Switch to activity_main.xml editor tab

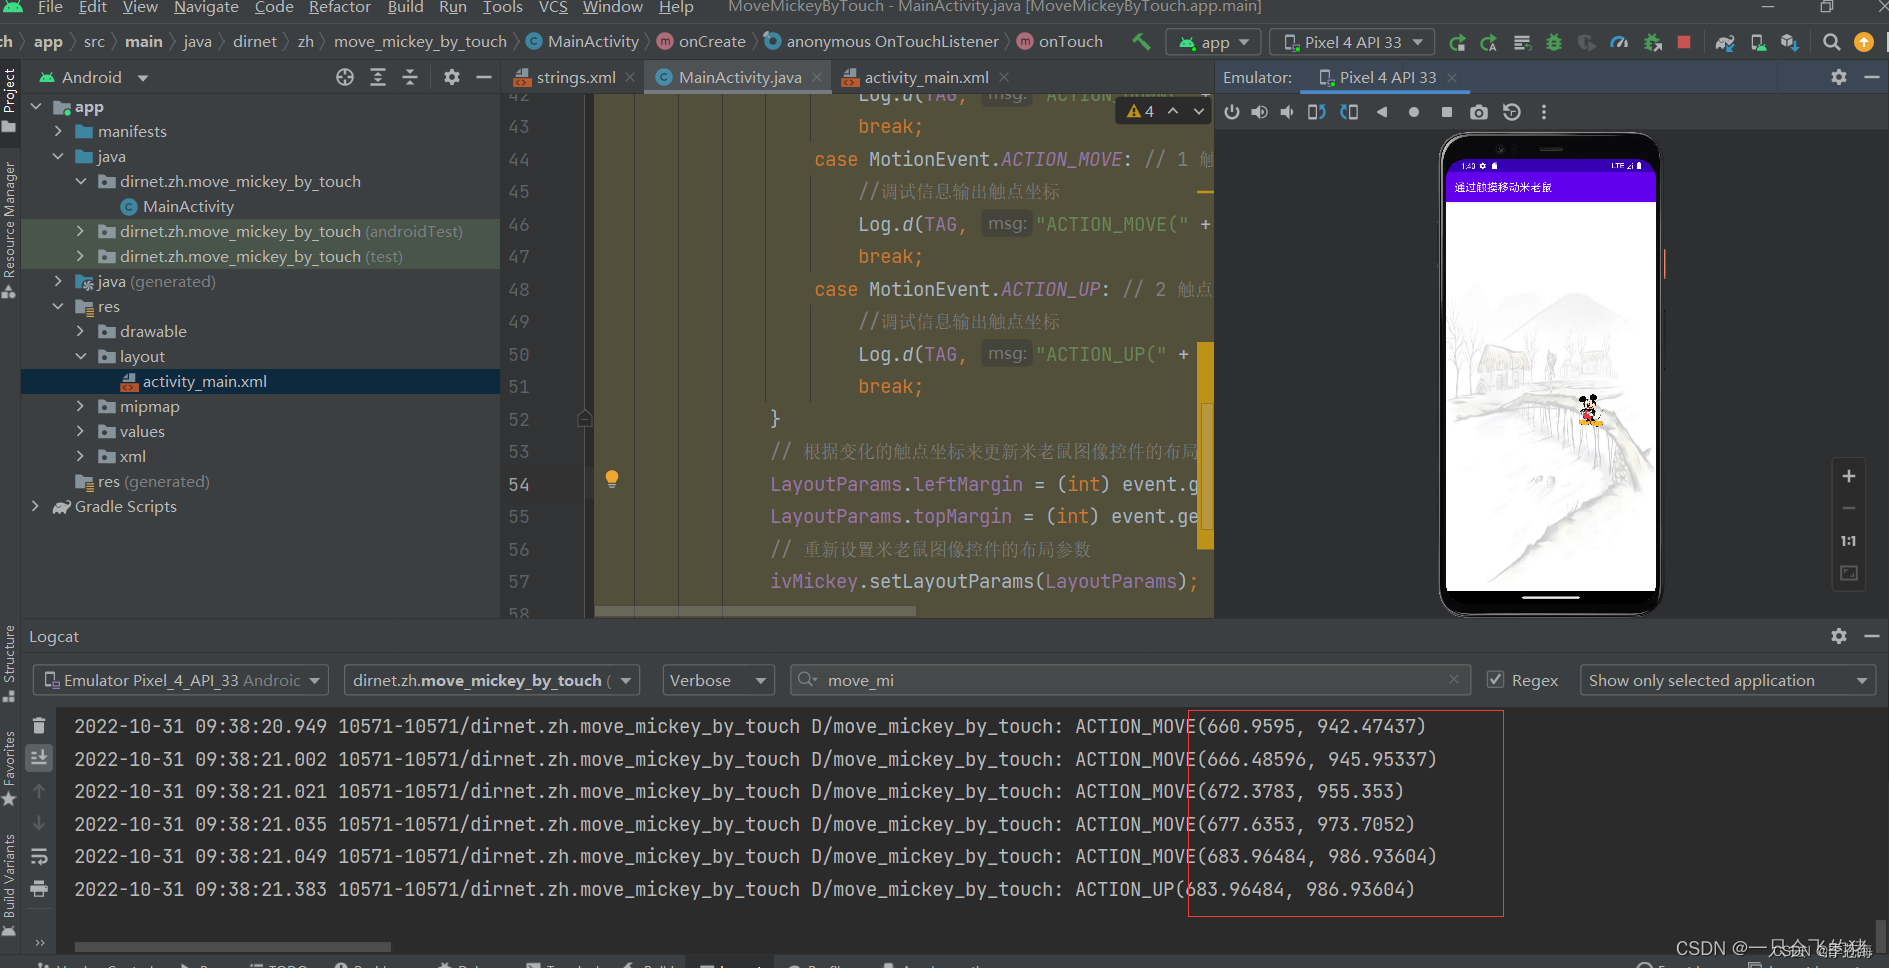pos(925,77)
